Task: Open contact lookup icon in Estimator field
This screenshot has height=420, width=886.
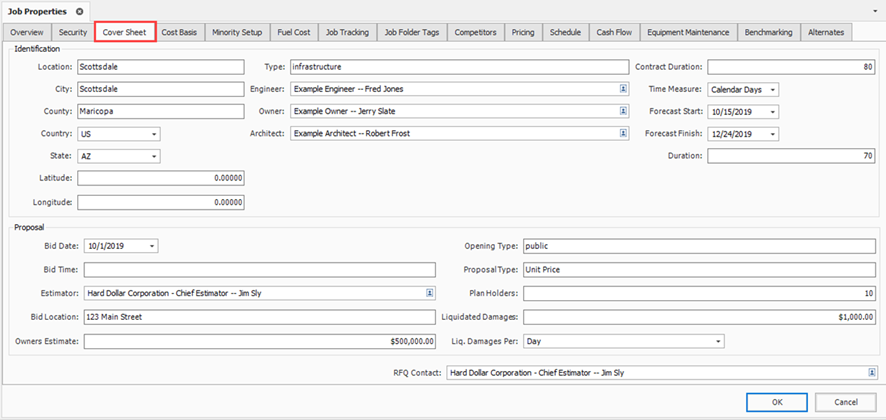Action: [x=429, y=293]
